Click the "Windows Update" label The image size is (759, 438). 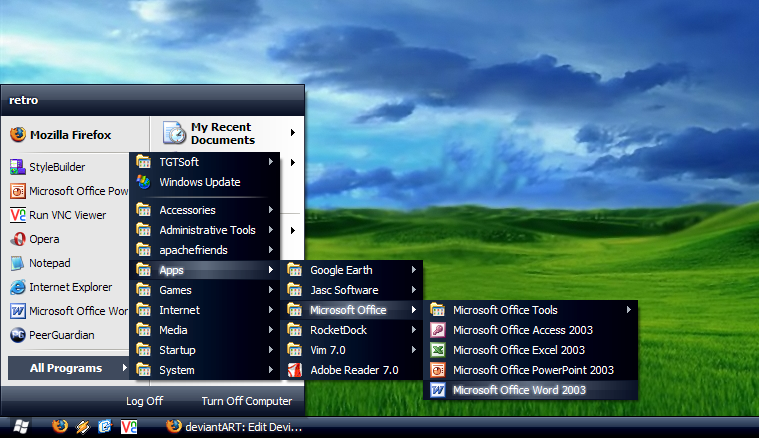pyautogui.click(x=200, y=182)
